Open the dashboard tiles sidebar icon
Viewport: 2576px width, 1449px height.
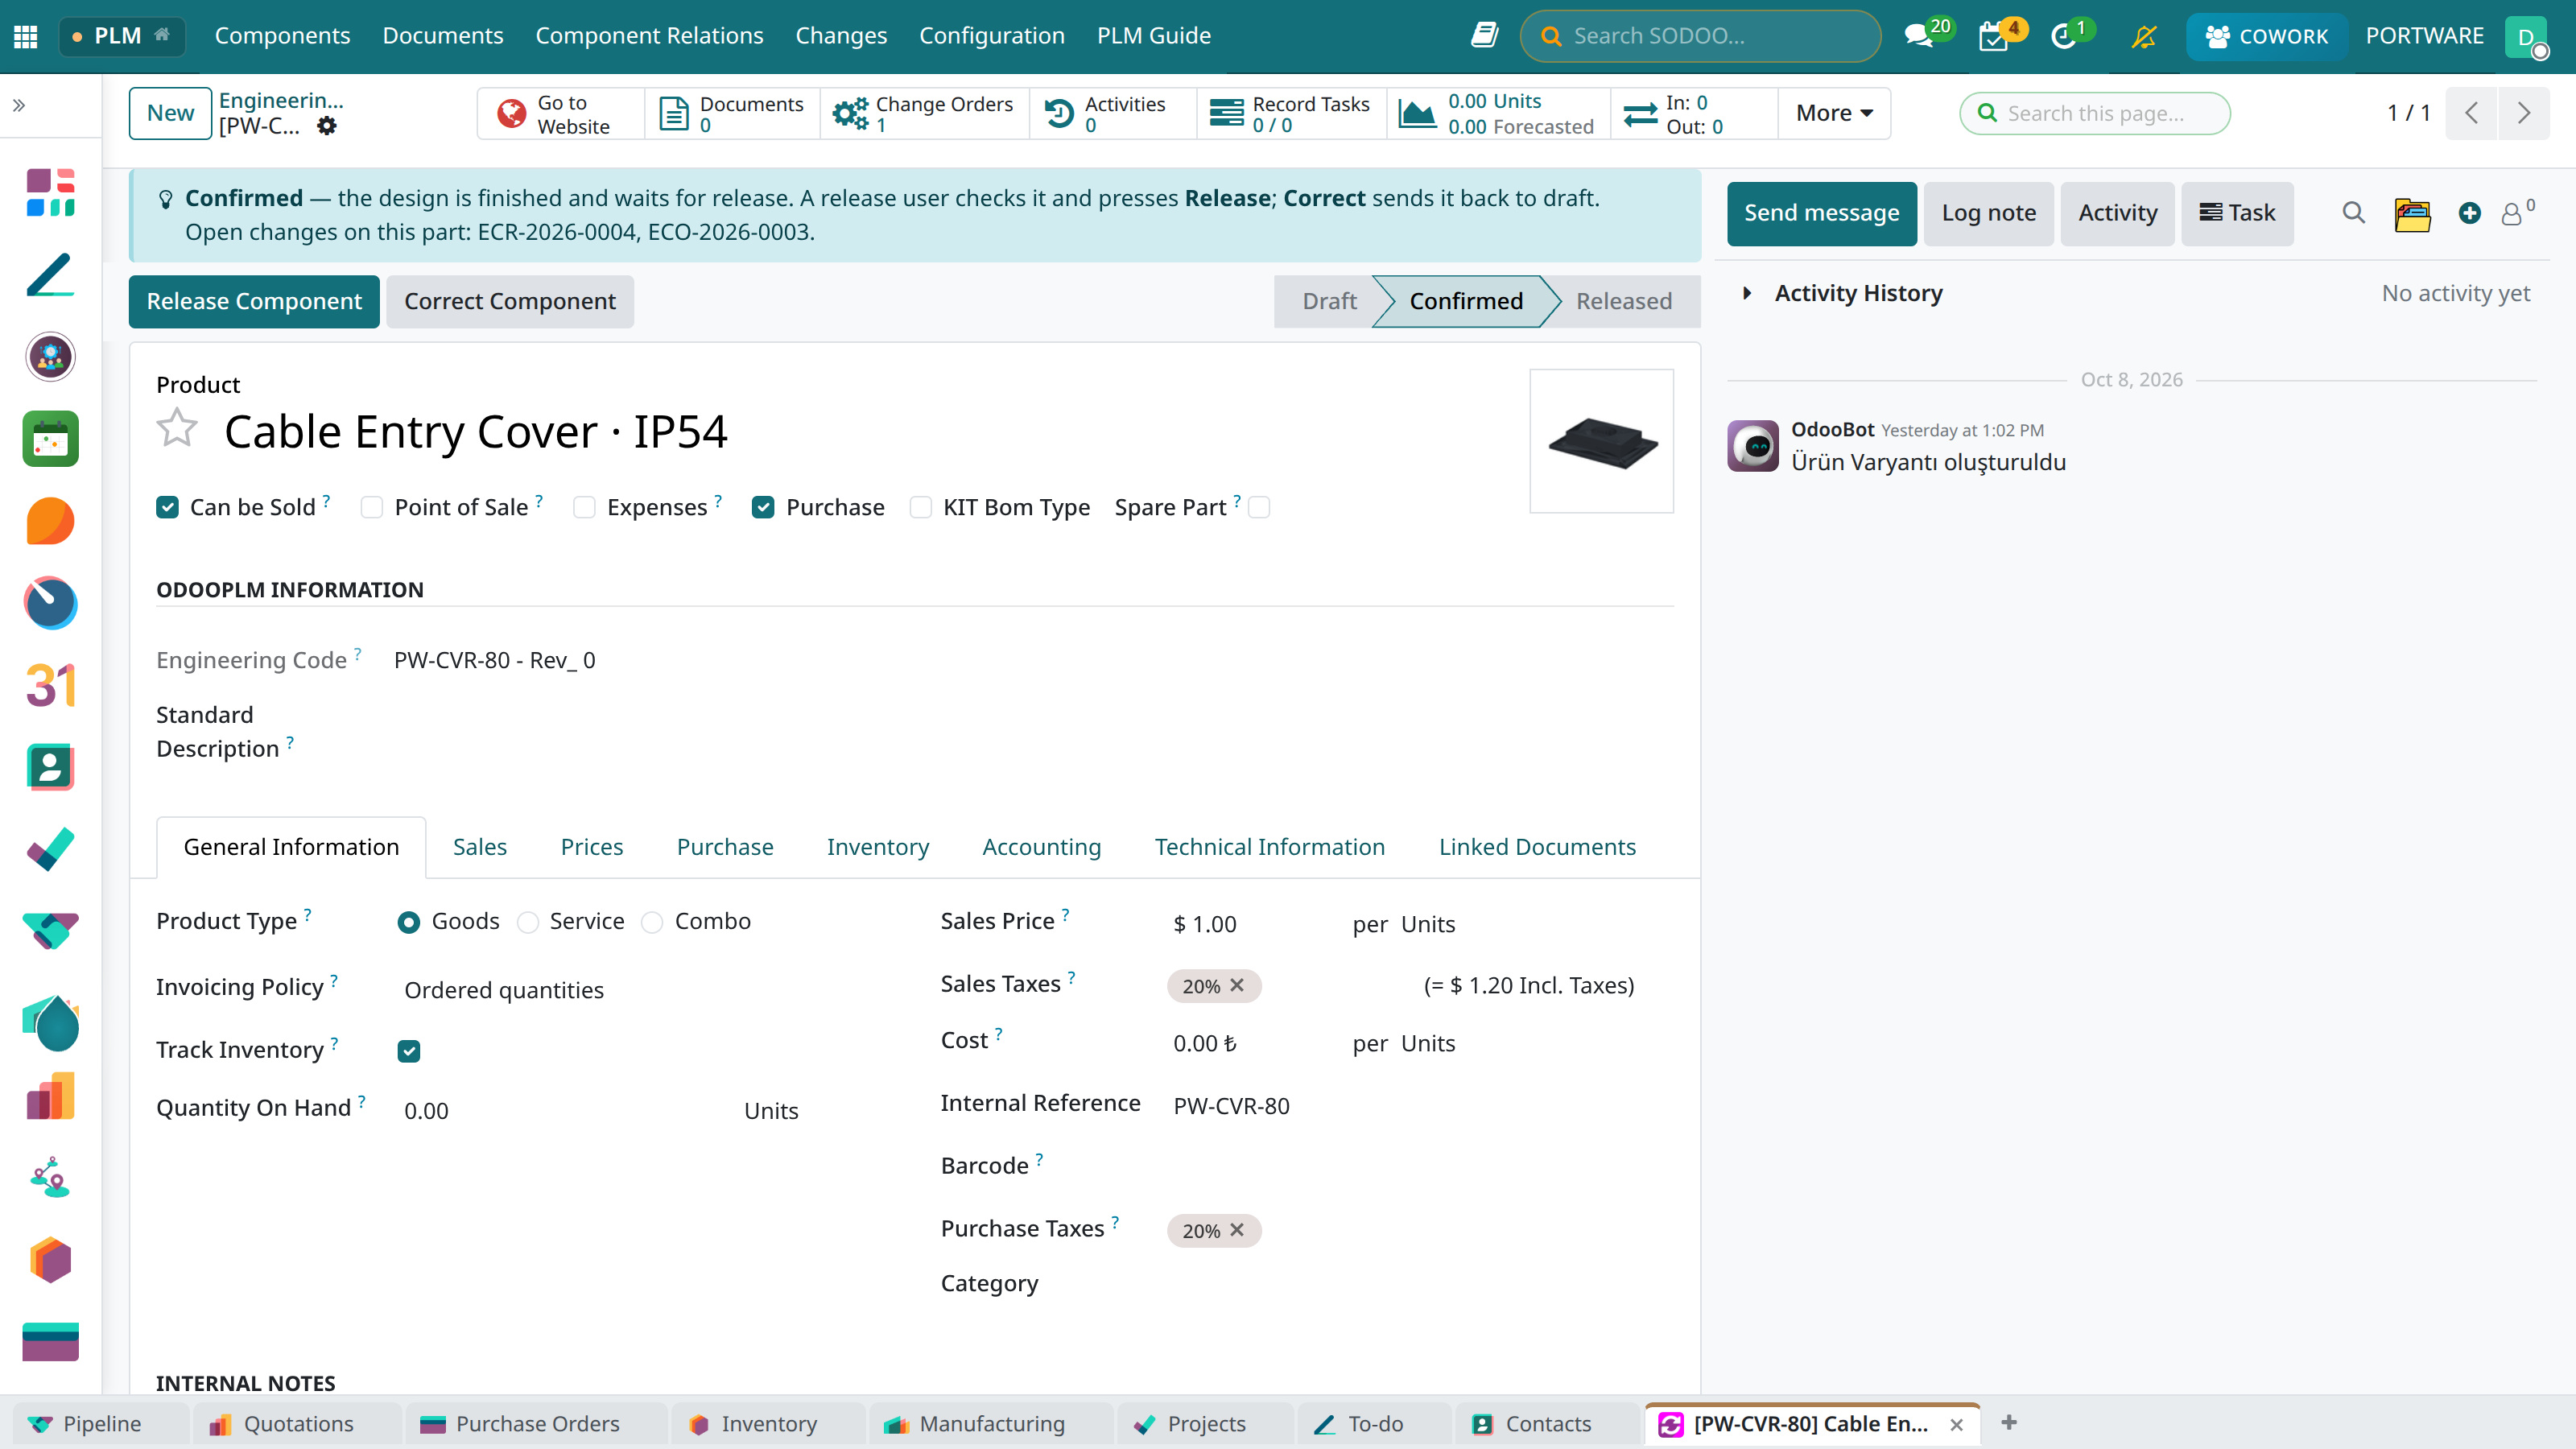[x=50, y=192]
